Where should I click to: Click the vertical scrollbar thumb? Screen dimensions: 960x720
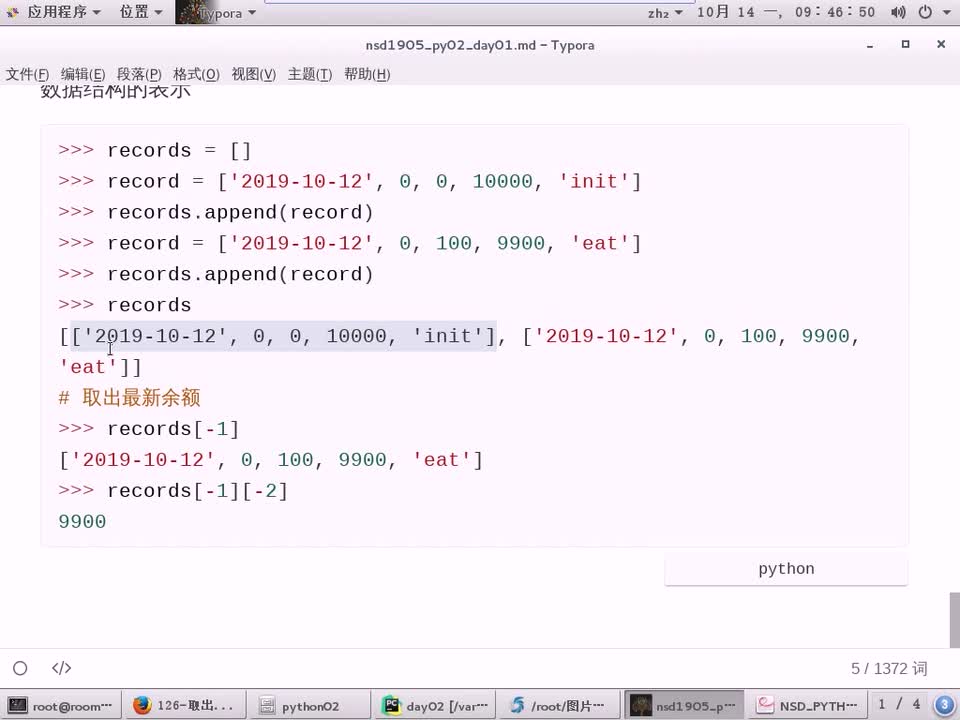954,618
